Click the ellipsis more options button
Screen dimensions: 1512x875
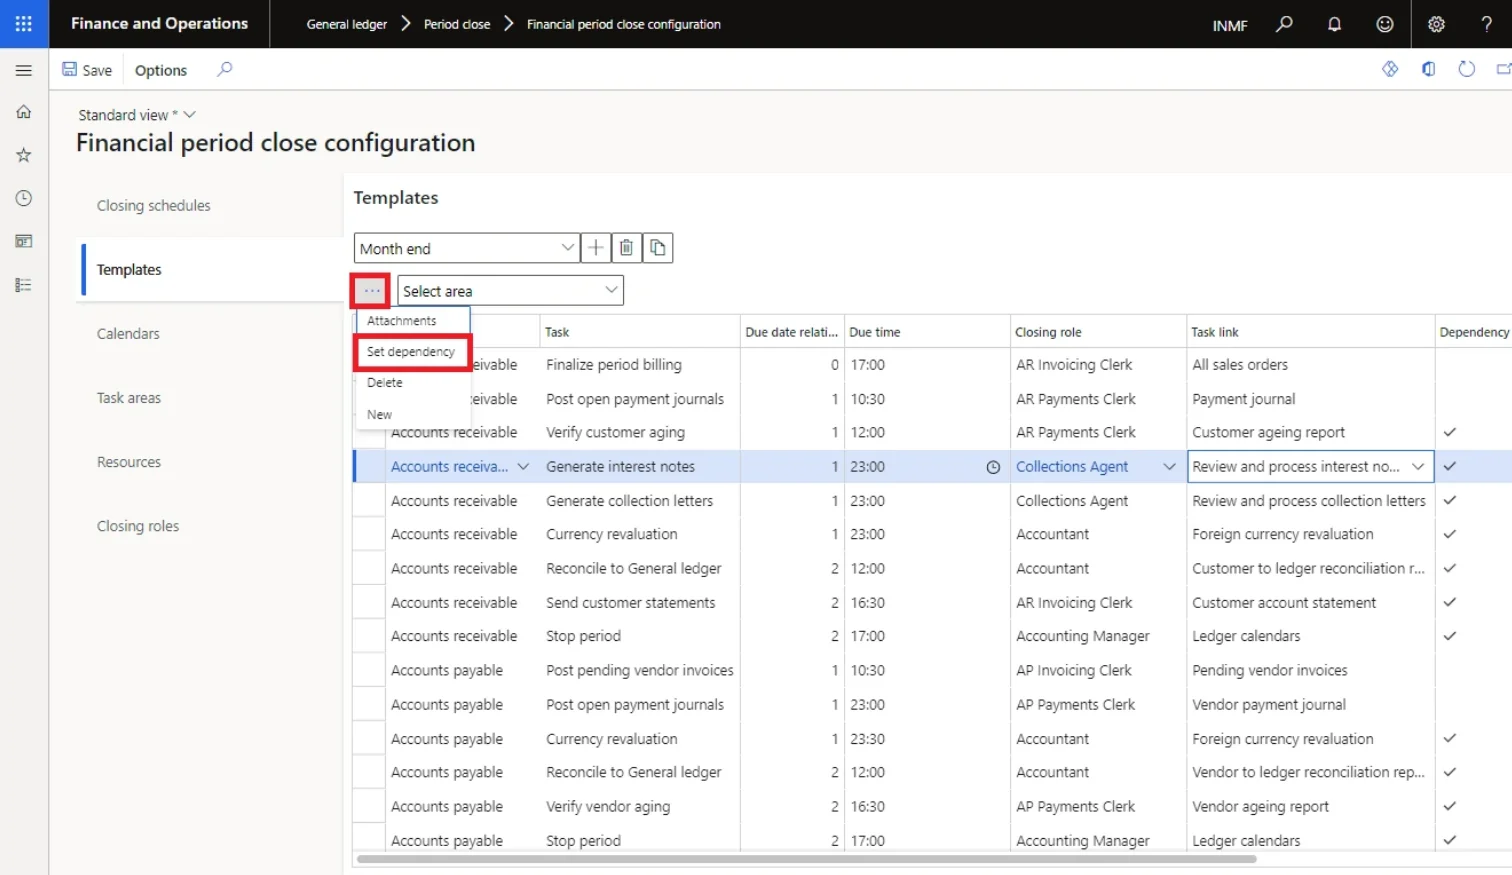point(371,291)
